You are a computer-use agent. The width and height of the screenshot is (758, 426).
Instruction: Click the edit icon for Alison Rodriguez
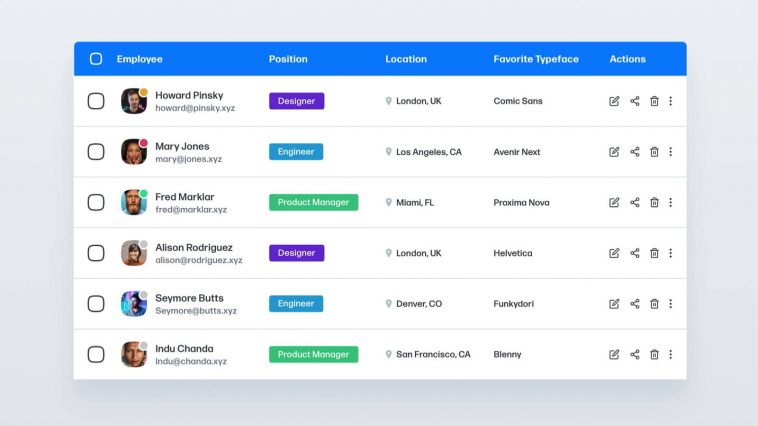pyautogui.click(x=614, y=253)
